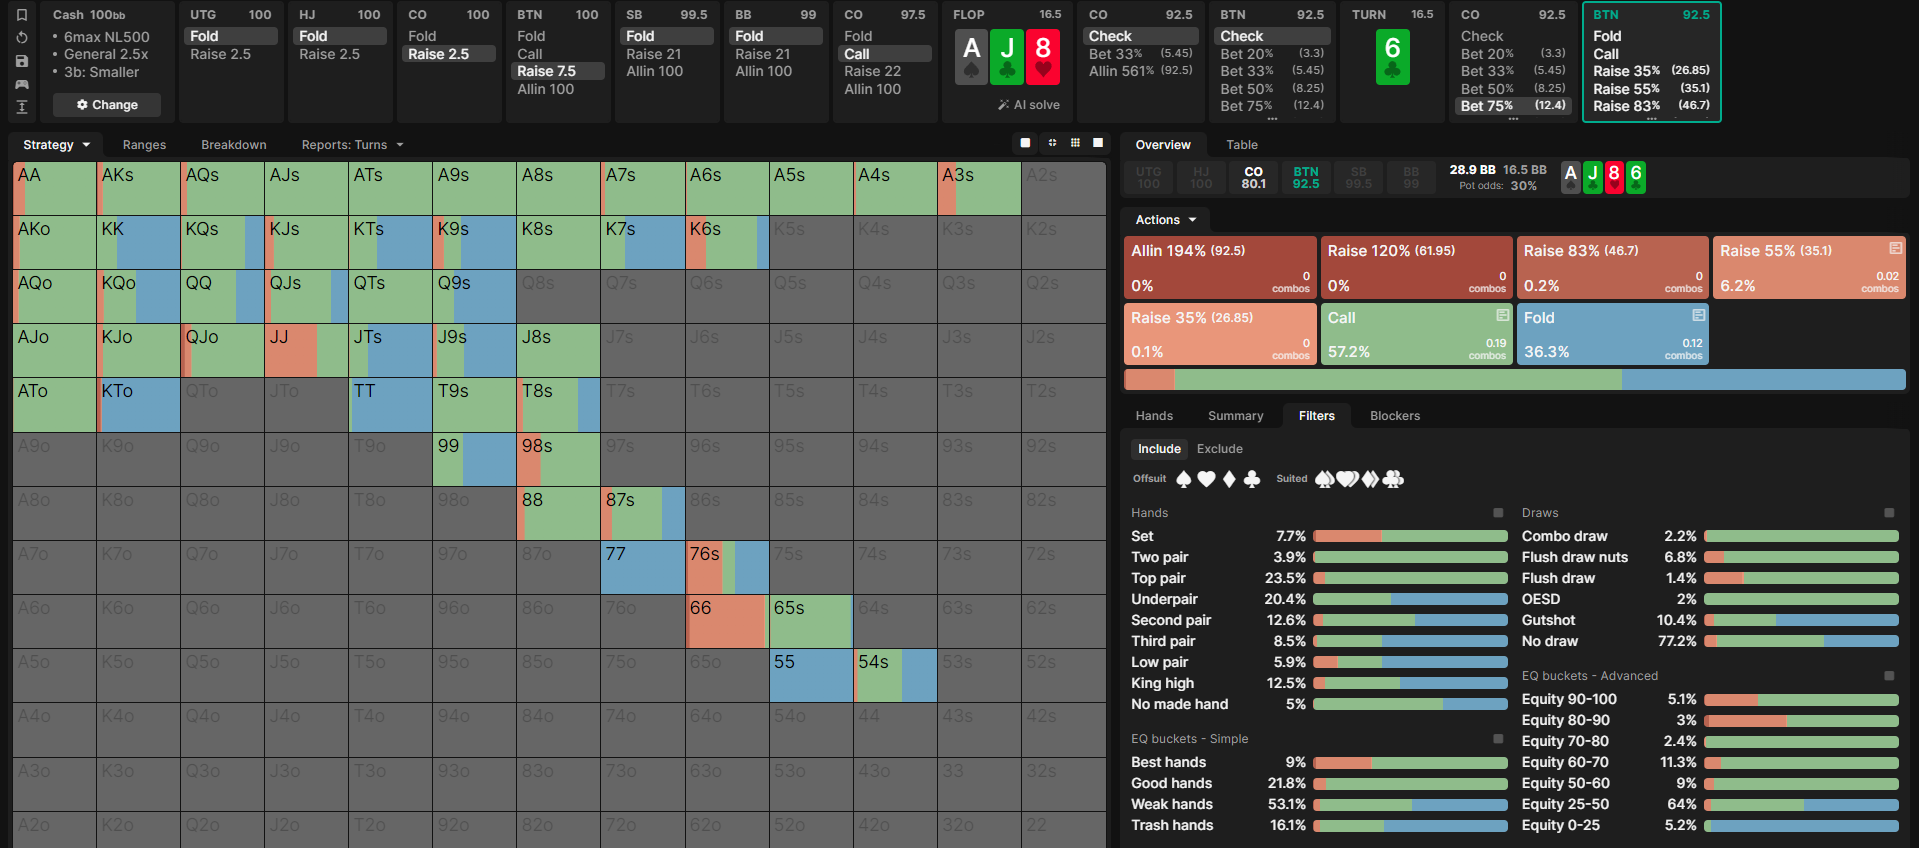
Task: Filter by the offsuit spade icon
Action: pos(1184,479)
